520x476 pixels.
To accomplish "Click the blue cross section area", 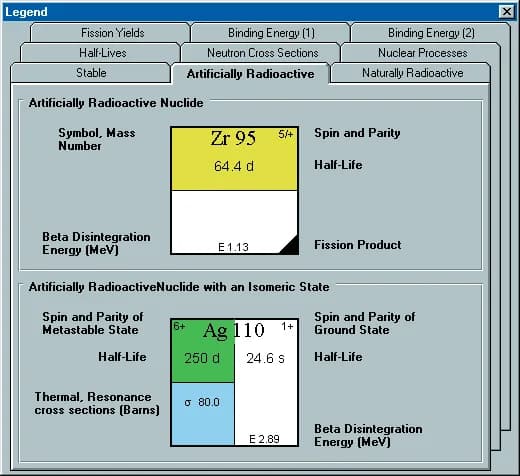I will click(x=203, y=414).
